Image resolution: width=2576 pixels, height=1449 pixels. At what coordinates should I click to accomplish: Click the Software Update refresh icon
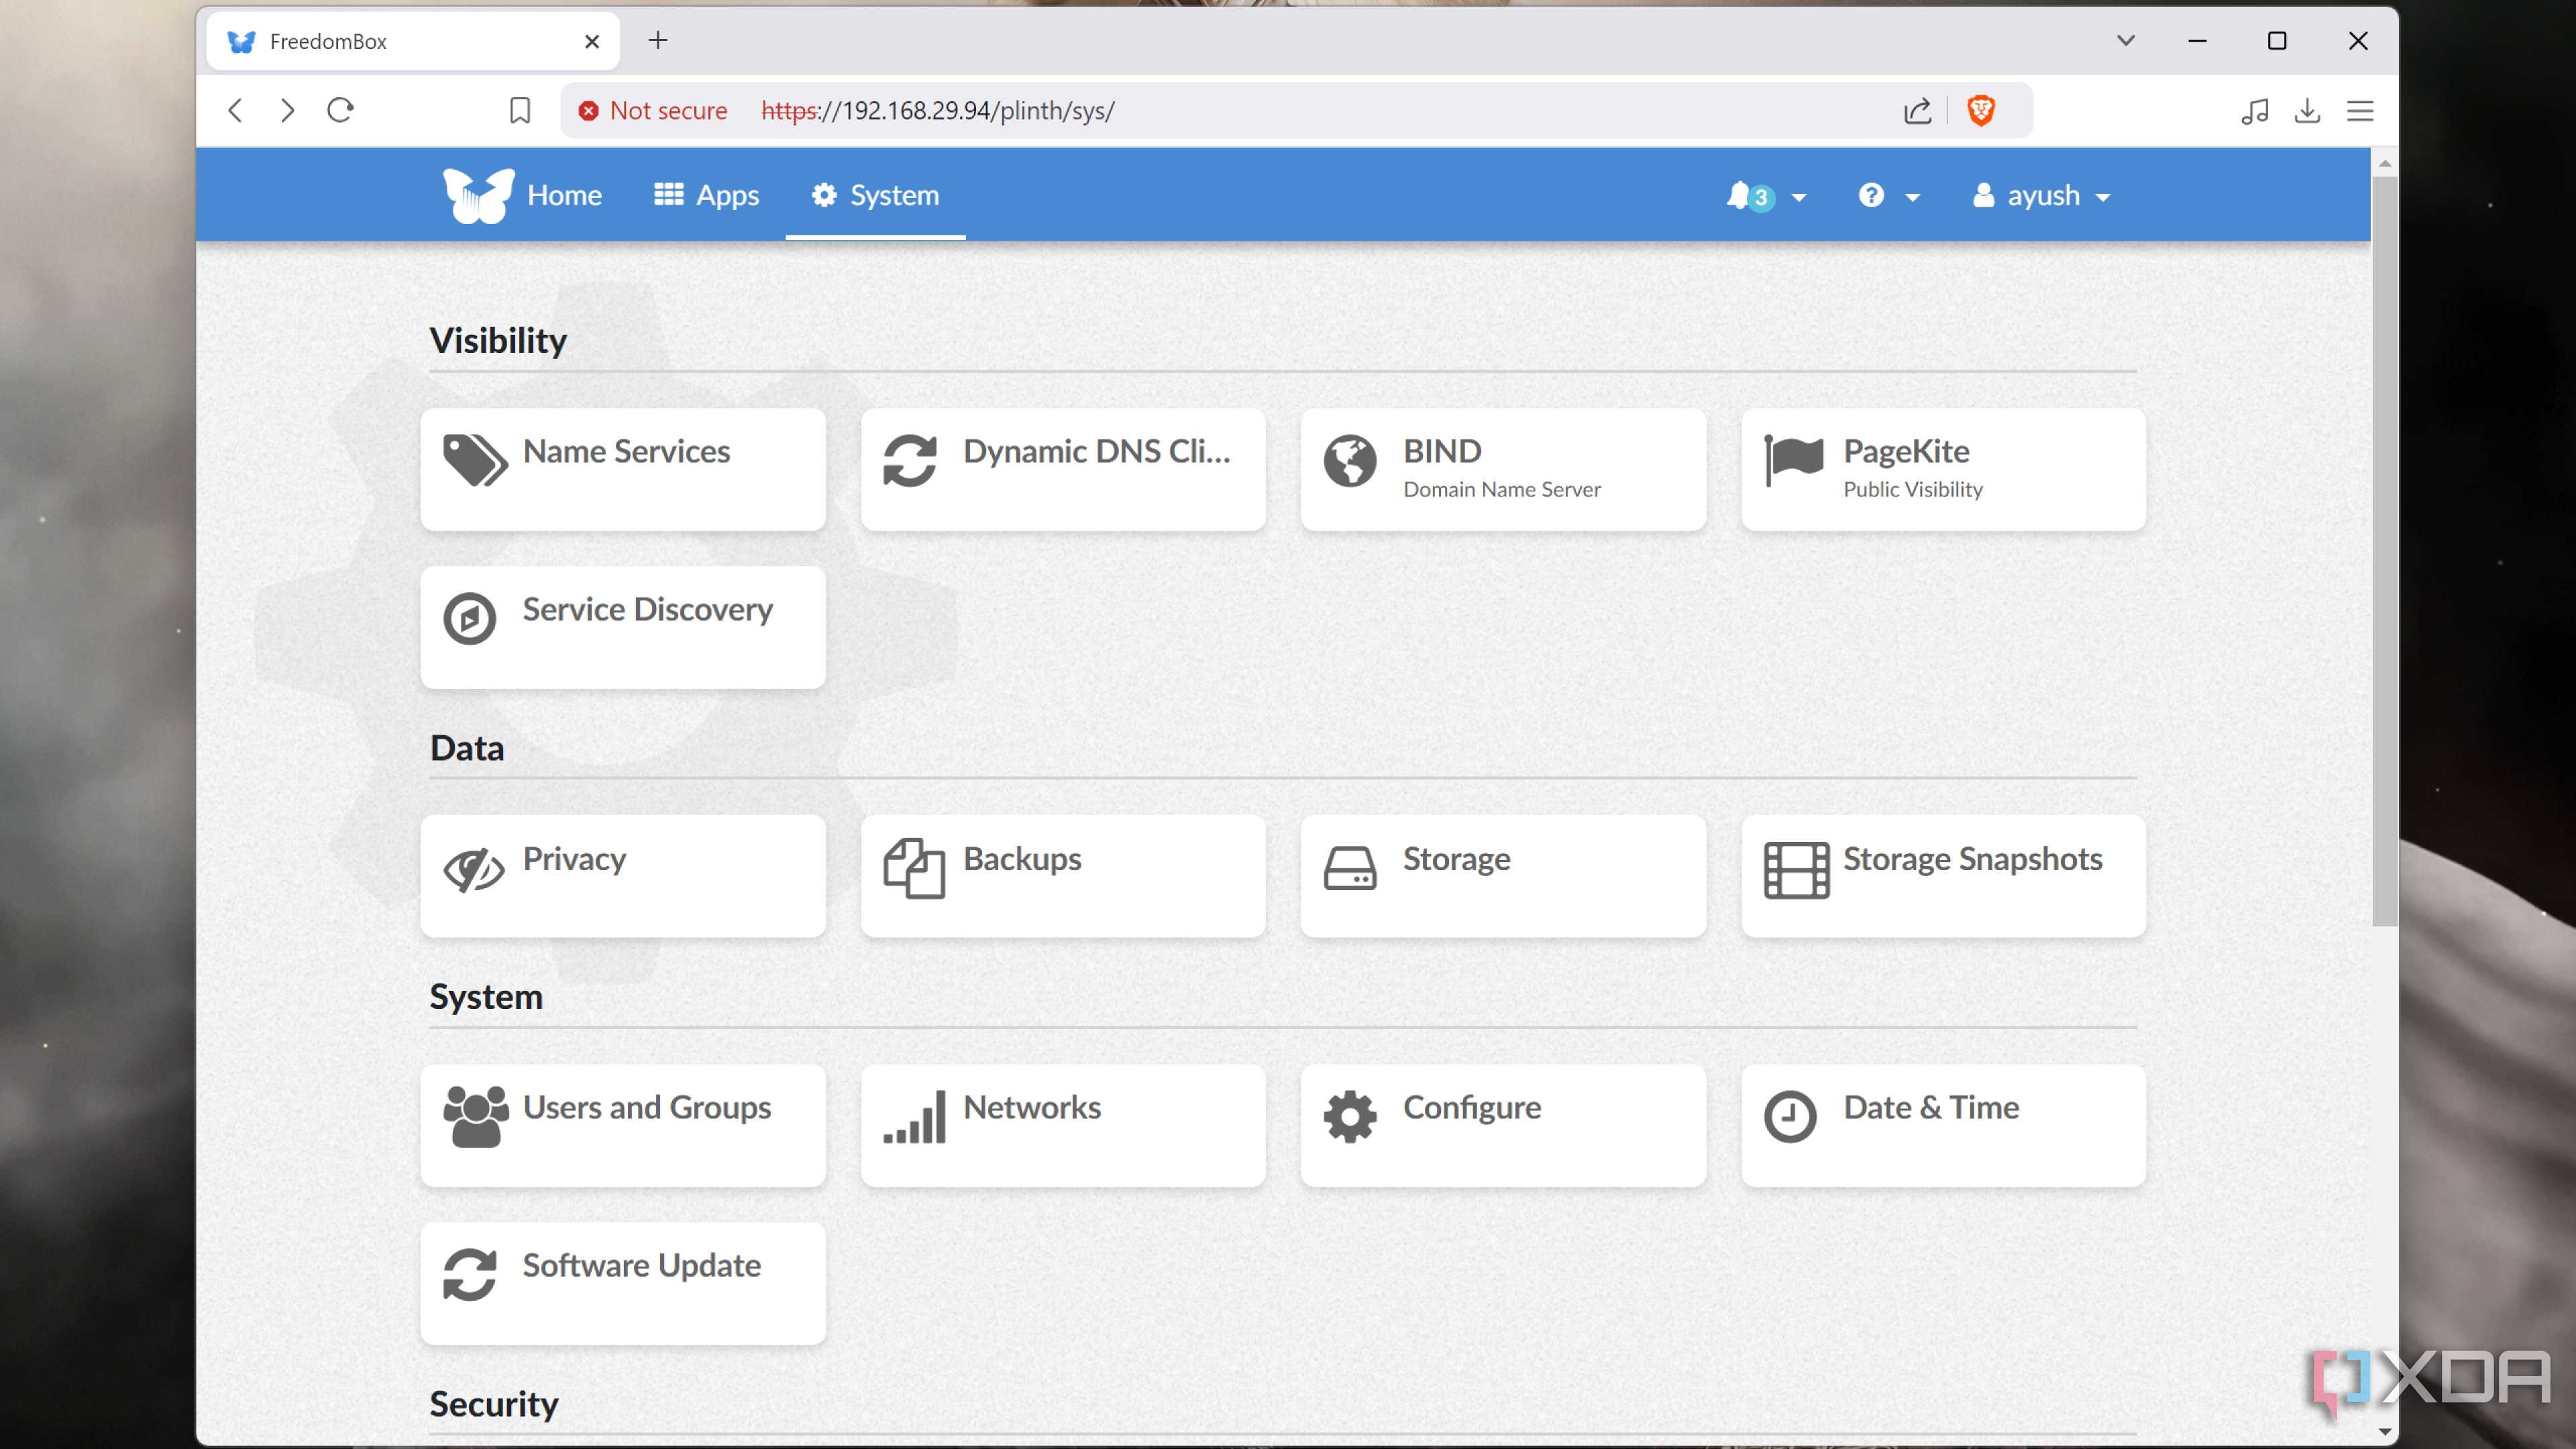point(470,1274)
